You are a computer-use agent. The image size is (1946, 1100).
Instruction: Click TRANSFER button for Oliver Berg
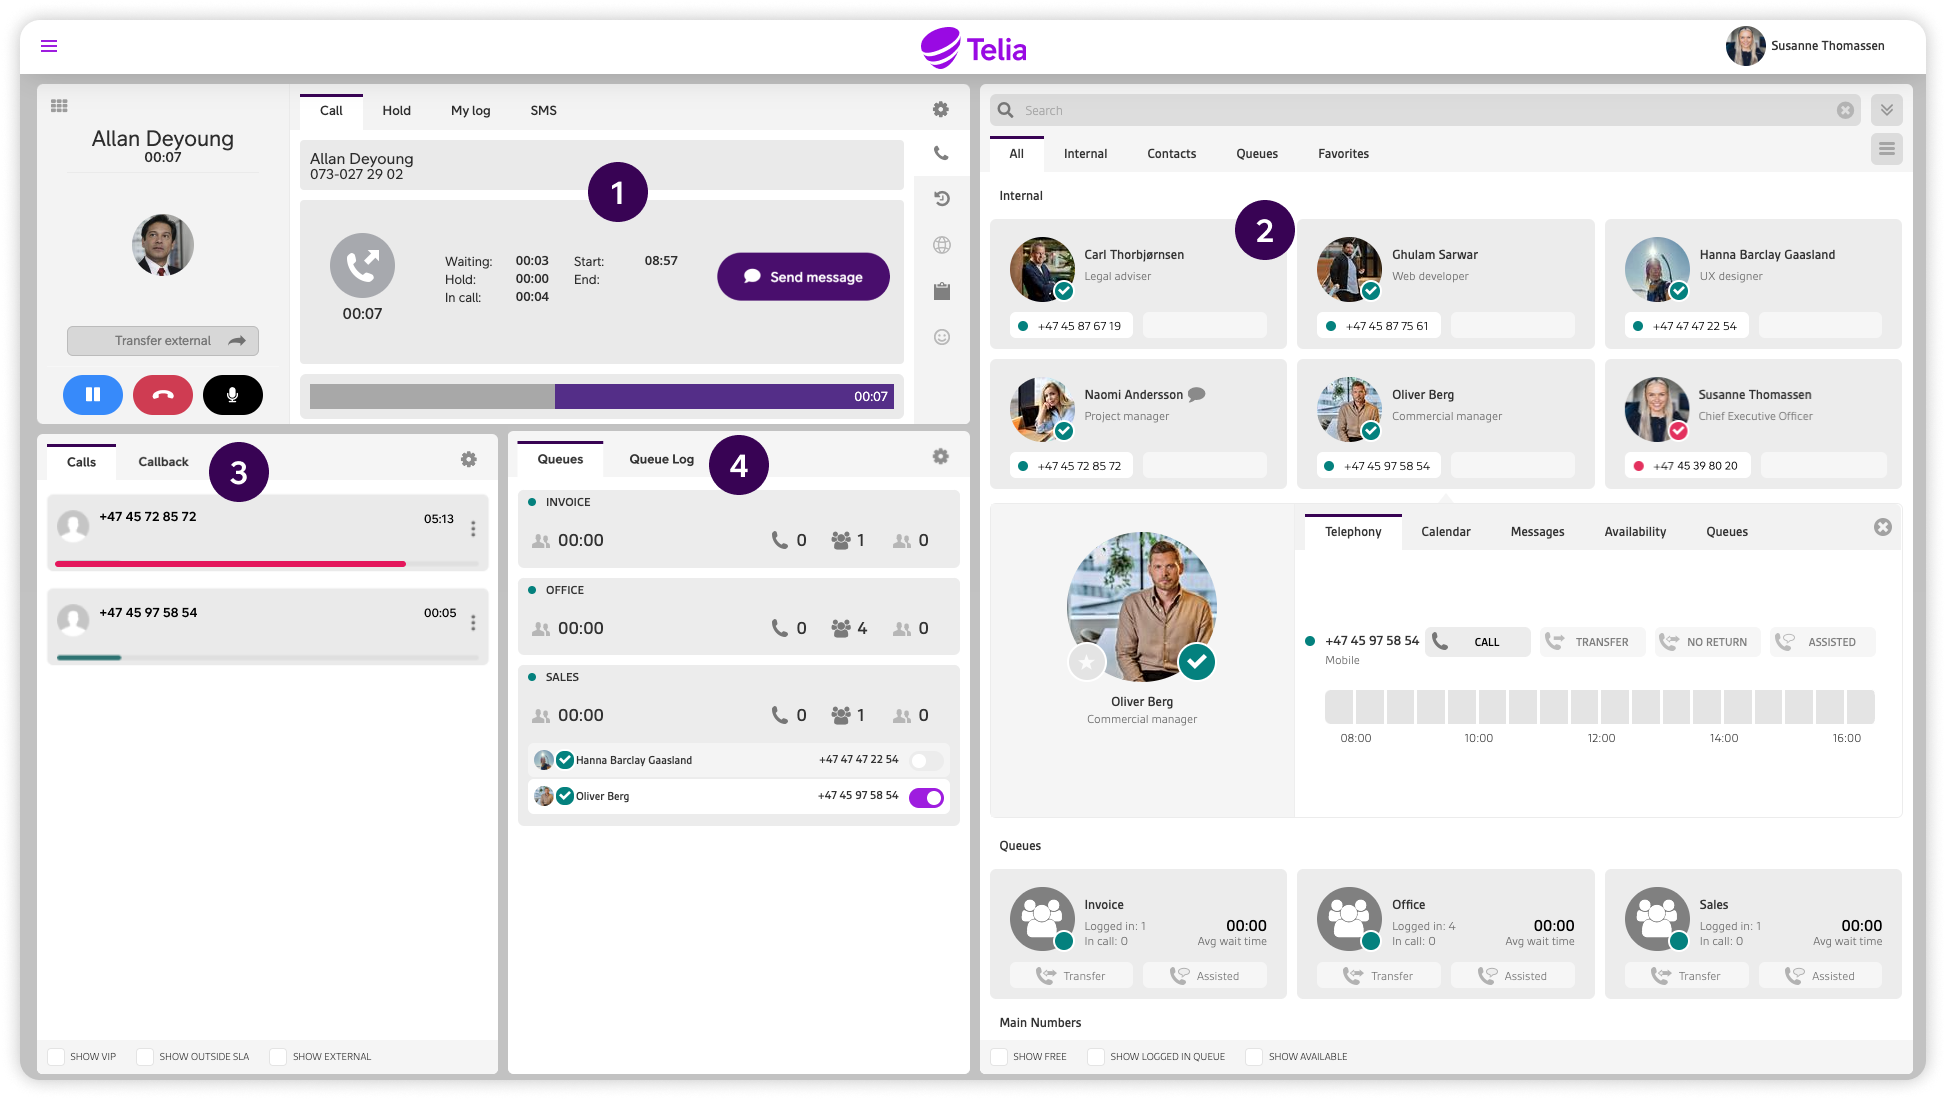tap(1592, 642)
